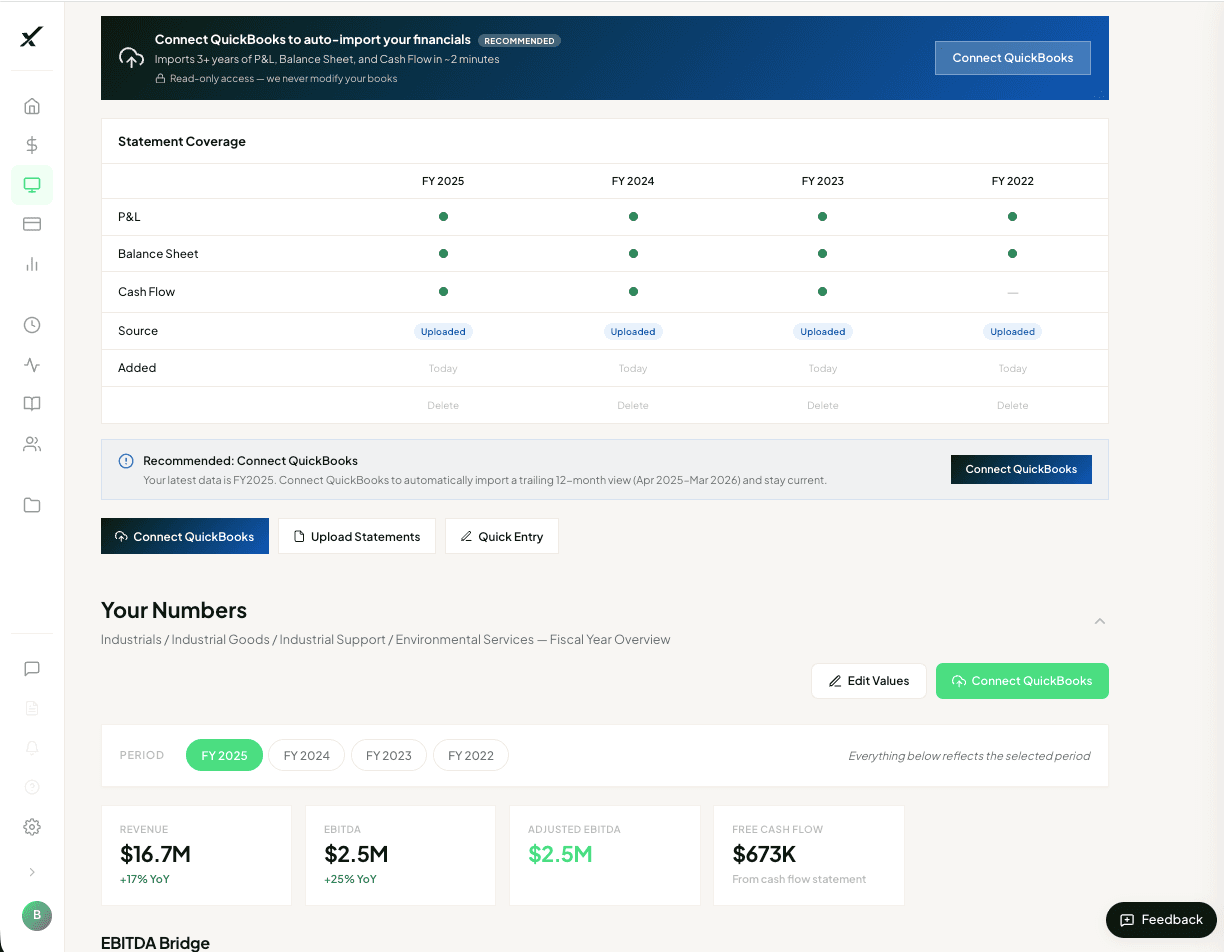Open the Upload Statements option
The image size is (1224, 952).
point(356,536)
